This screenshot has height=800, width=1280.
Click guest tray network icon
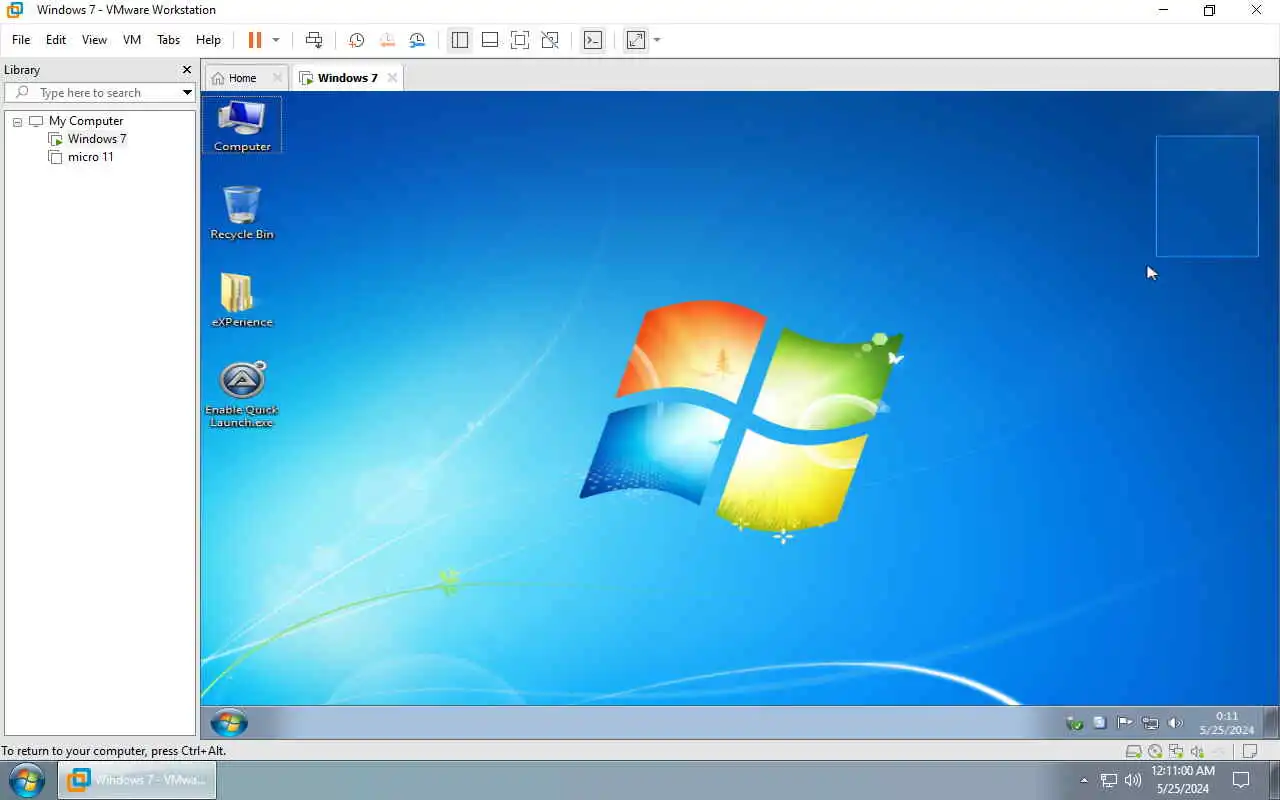pyautogui.click(x=1150, y=723)
